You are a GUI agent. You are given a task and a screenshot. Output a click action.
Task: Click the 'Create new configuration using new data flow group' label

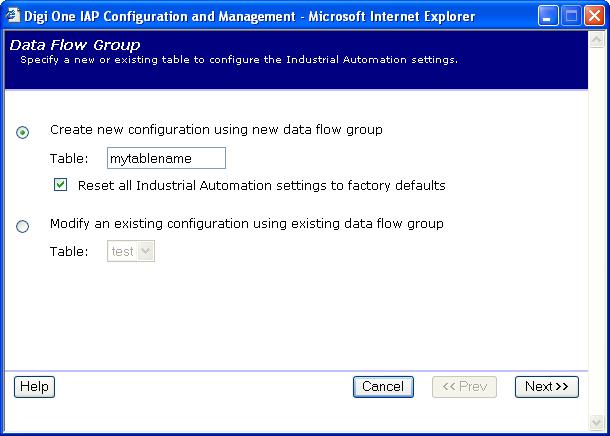click(x=216, y=130)
